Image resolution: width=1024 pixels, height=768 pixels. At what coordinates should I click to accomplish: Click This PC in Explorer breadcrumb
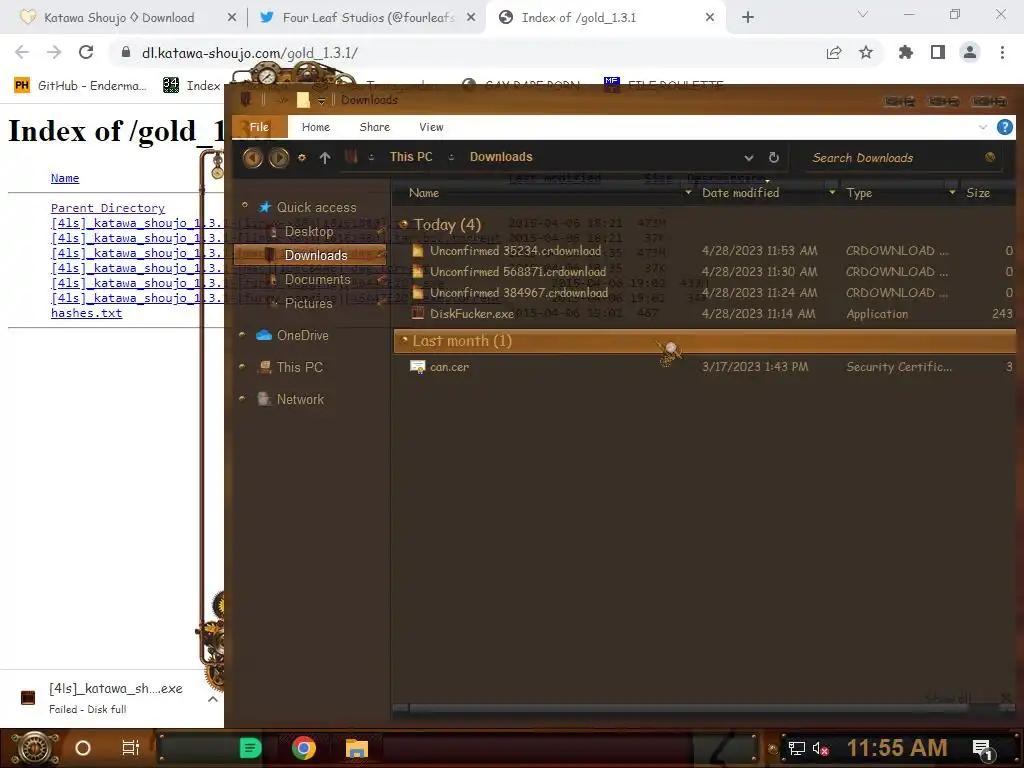411,157
